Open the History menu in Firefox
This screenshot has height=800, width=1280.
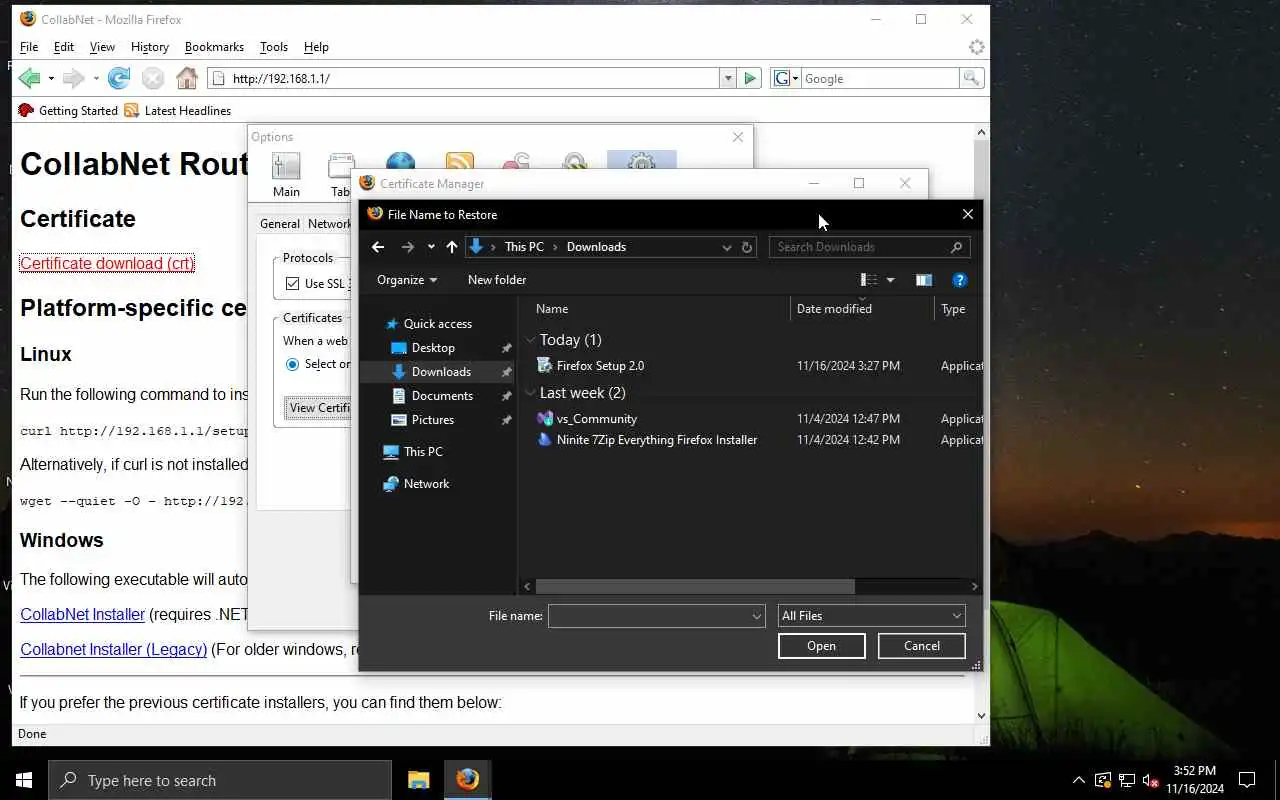click(149, 47)
